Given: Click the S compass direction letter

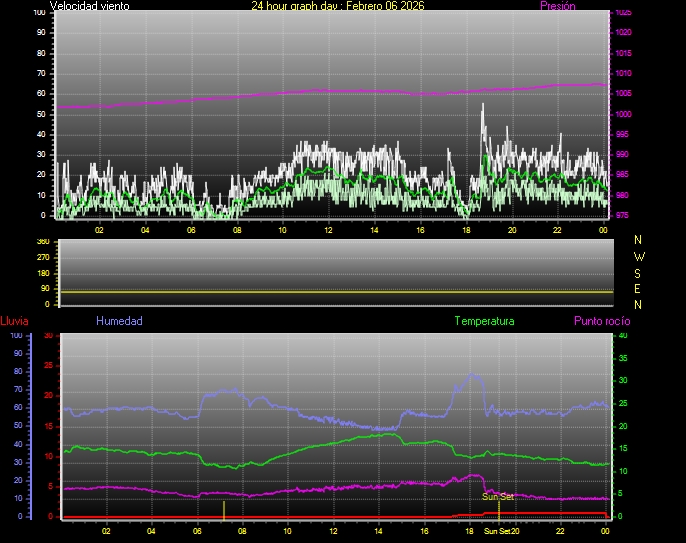Looking at the screenshot, I should [x=639, y=272].
